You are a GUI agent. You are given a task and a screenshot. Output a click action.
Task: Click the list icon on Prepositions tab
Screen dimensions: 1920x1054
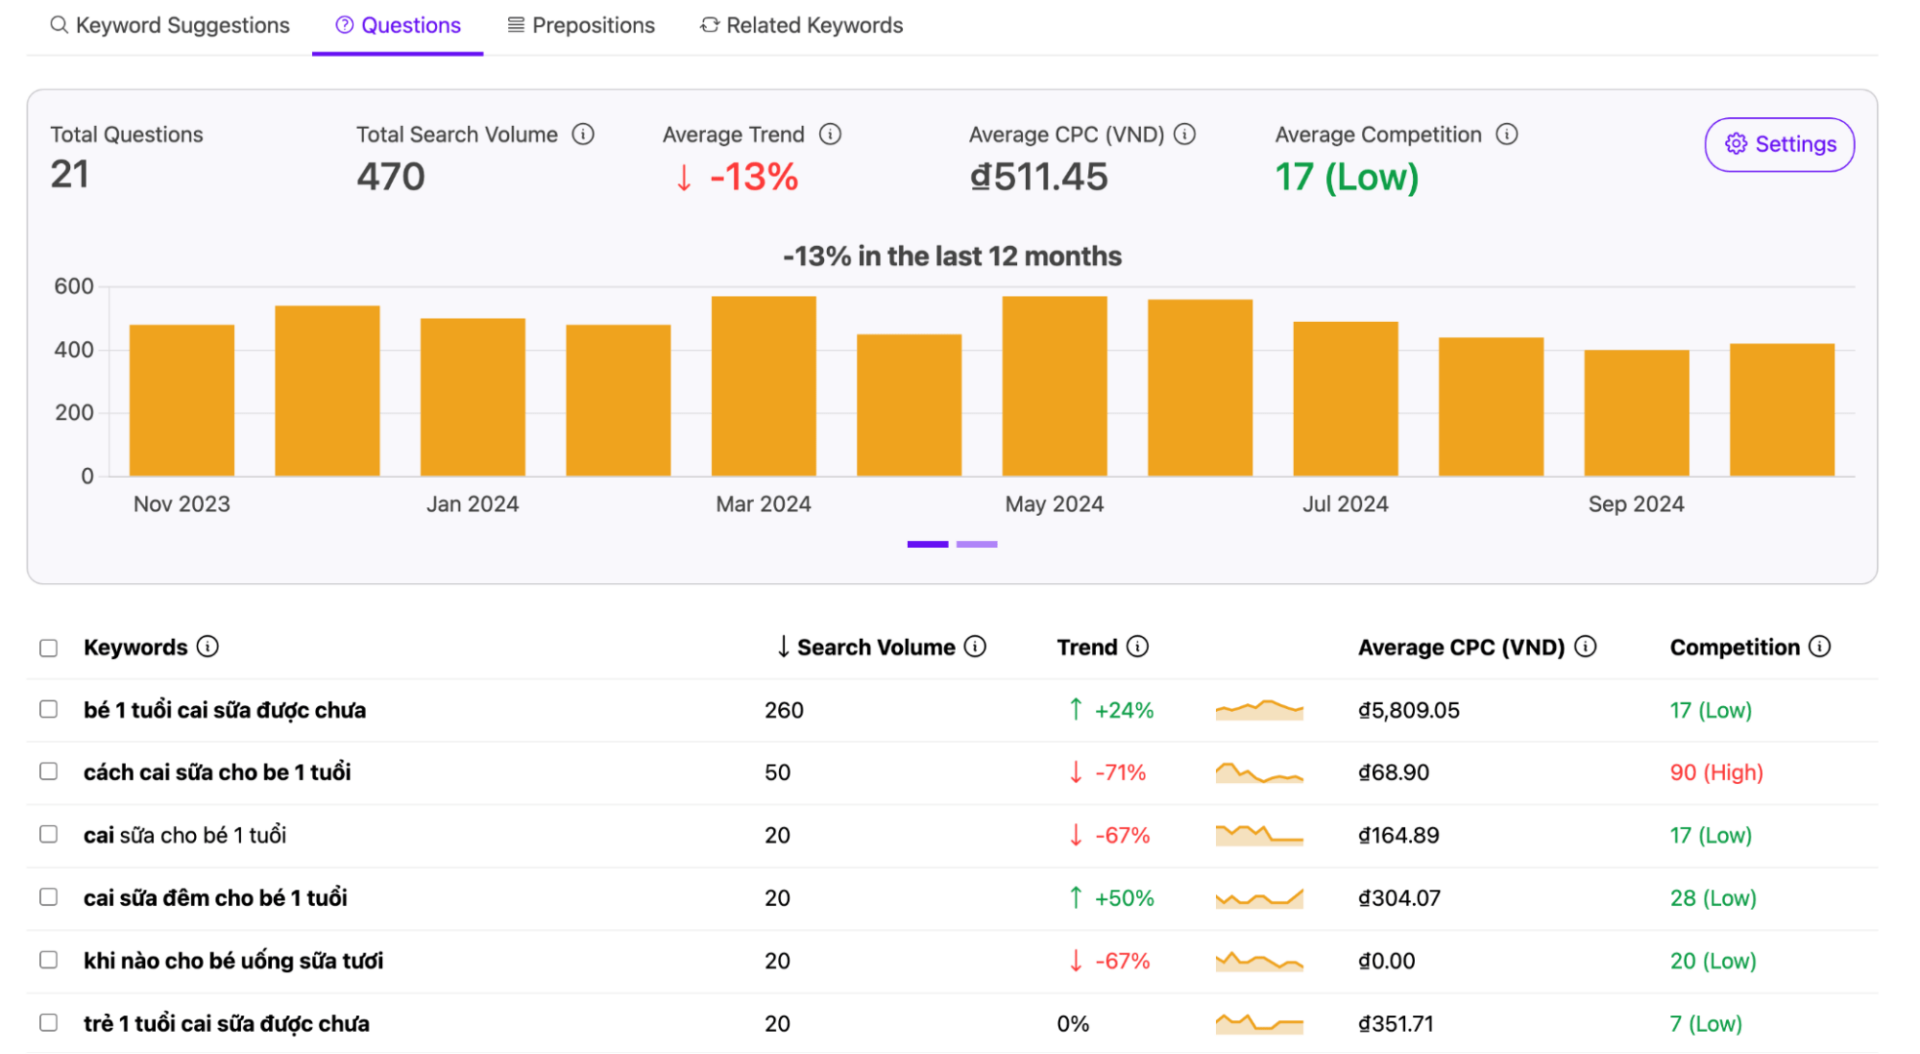[516, 25]
